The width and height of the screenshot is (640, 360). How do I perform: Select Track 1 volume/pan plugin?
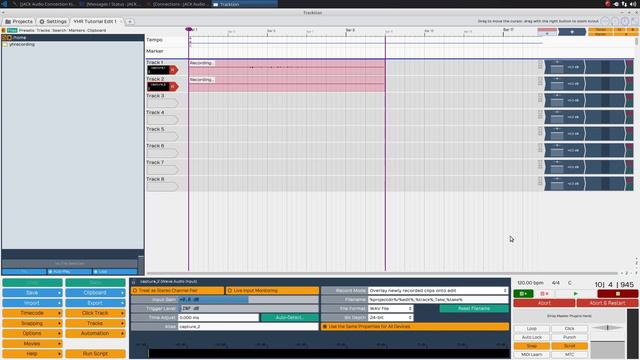pos(565,67)
